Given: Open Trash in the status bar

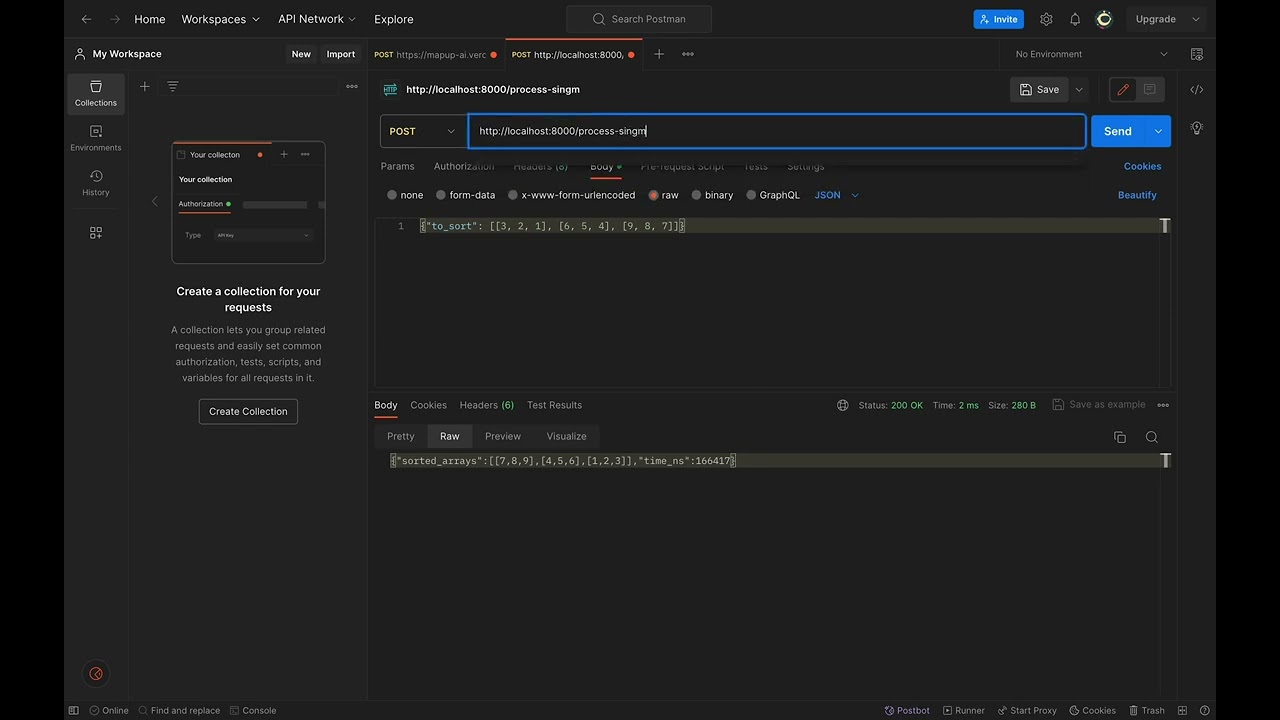Looking at the screenshot, I should pyautogui.click(x=1147, y=710).
